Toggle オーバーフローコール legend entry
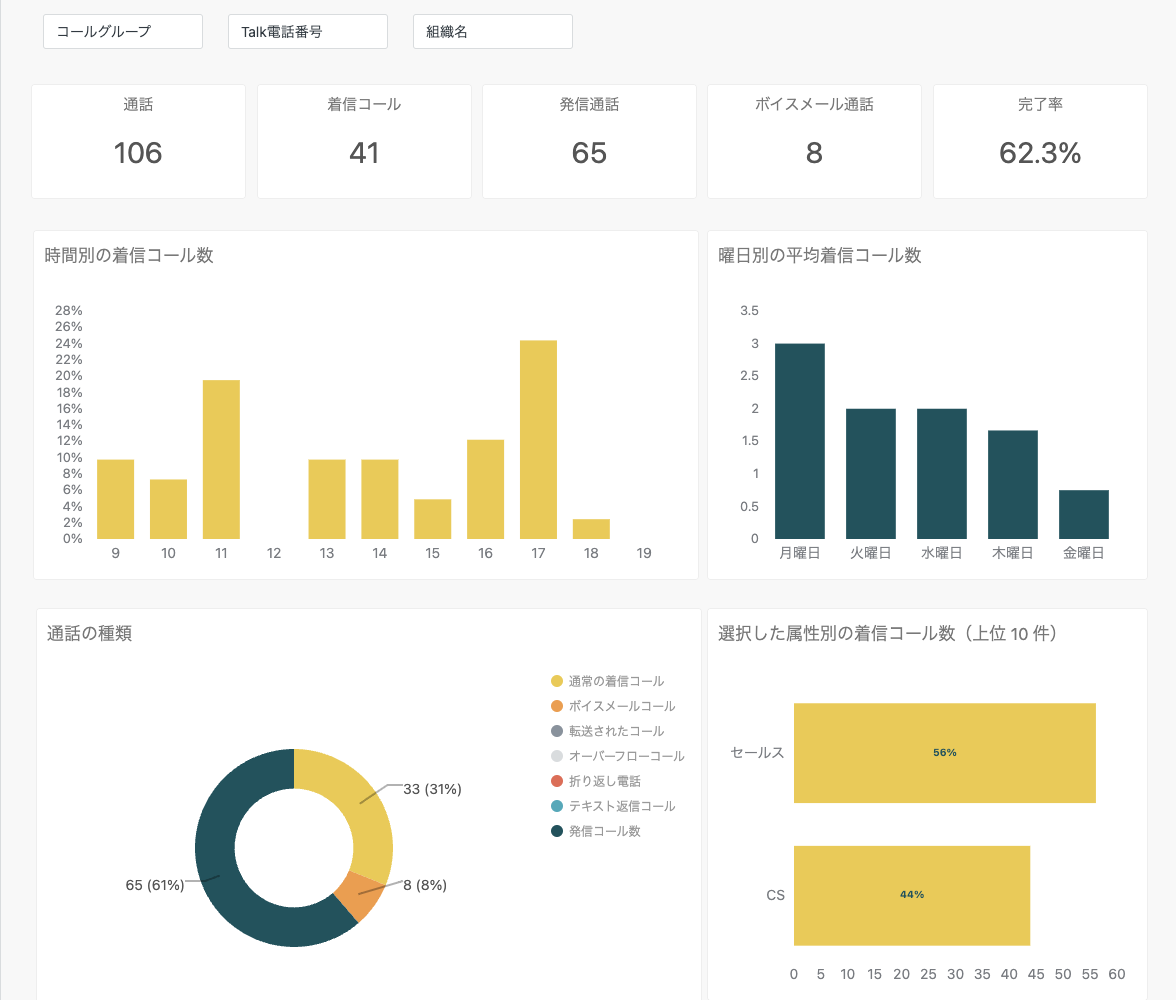The height and width of the screenshot is (1000, 1176). click(x=617, y=756)
